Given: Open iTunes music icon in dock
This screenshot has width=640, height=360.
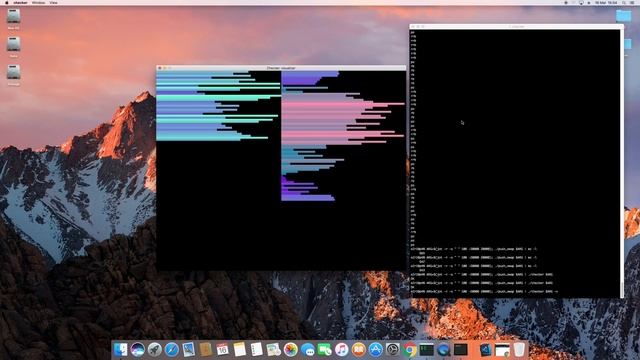Looking at the screenshot, I should point(342,350).
